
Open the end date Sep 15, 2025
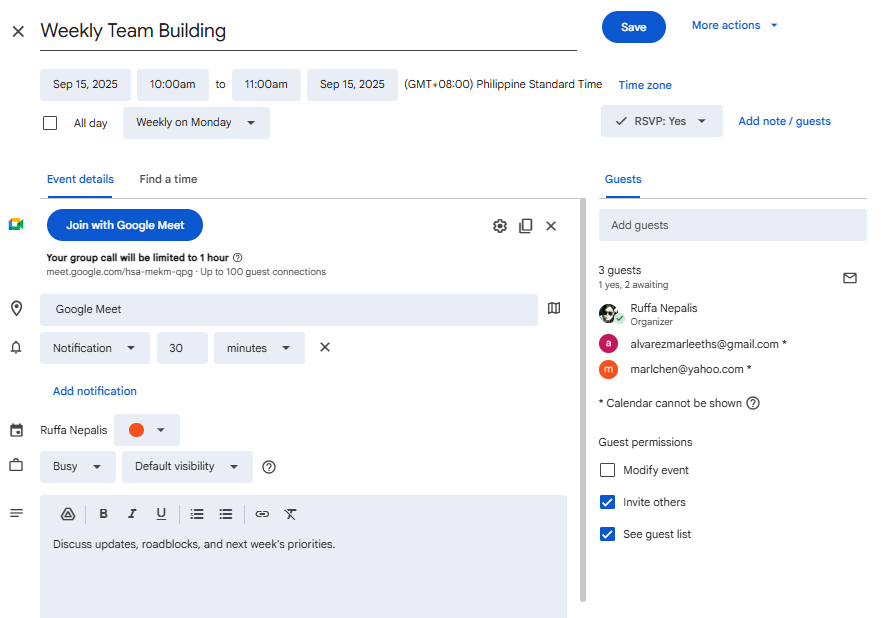tap(352, 85)
